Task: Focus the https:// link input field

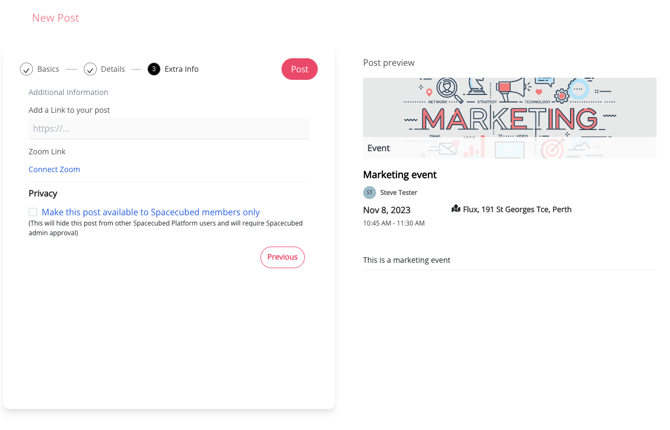Action: tap(168, 128)
